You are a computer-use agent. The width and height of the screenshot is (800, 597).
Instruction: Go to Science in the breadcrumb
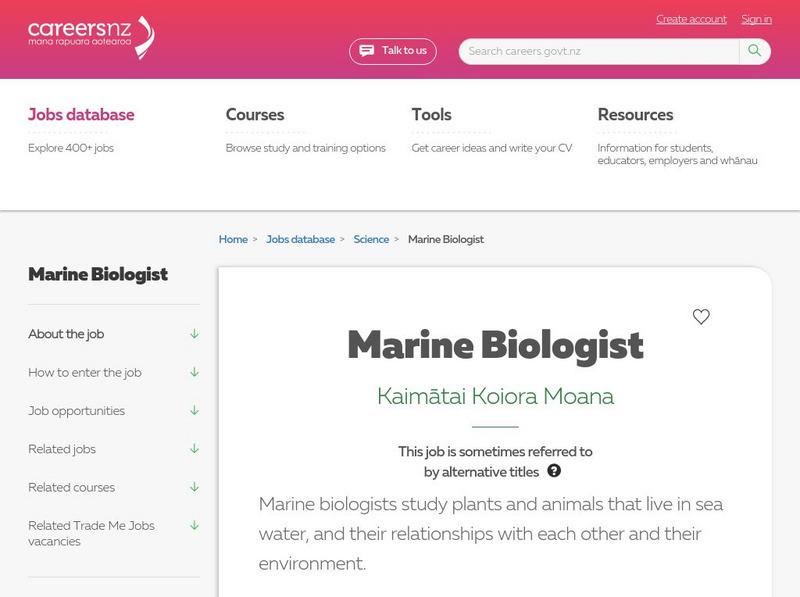click(371, 240)
